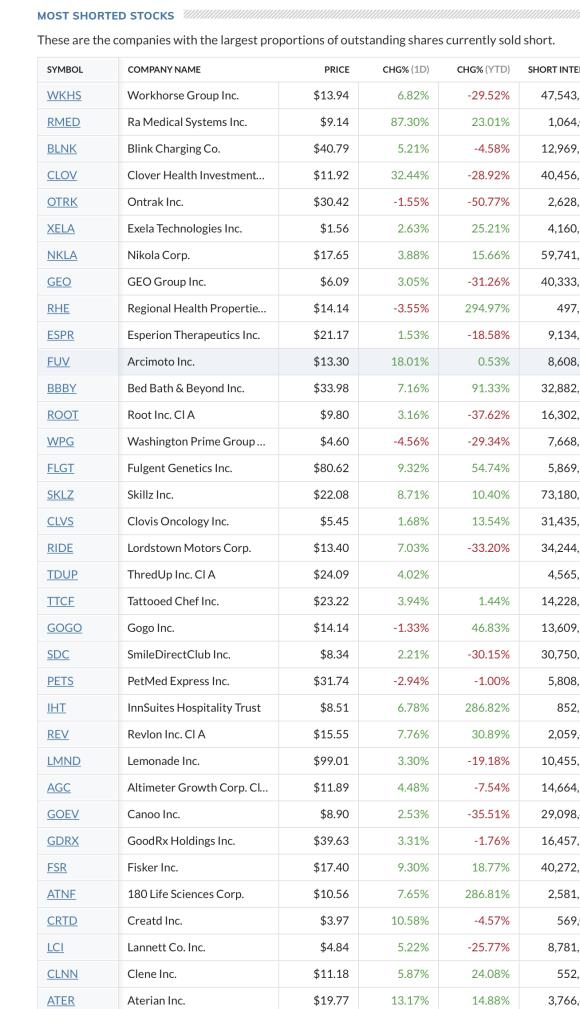This screenshot has height=1009, width=580.
Task: Open the FSR stock symbol
Action: pos(57,867)
